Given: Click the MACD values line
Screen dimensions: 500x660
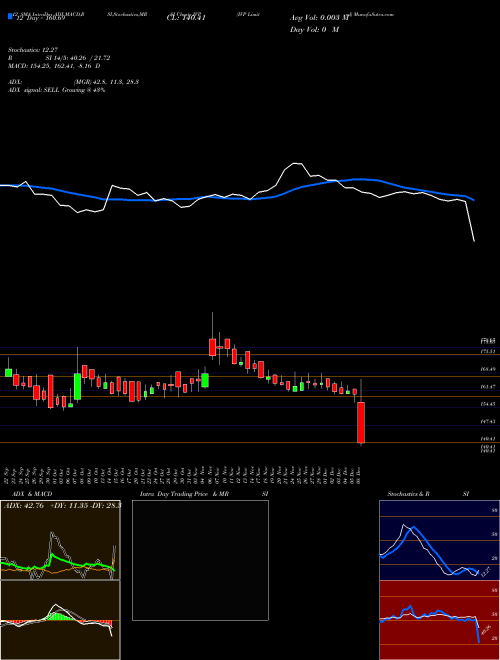Looking at the screenshot, I should (54, 66).
